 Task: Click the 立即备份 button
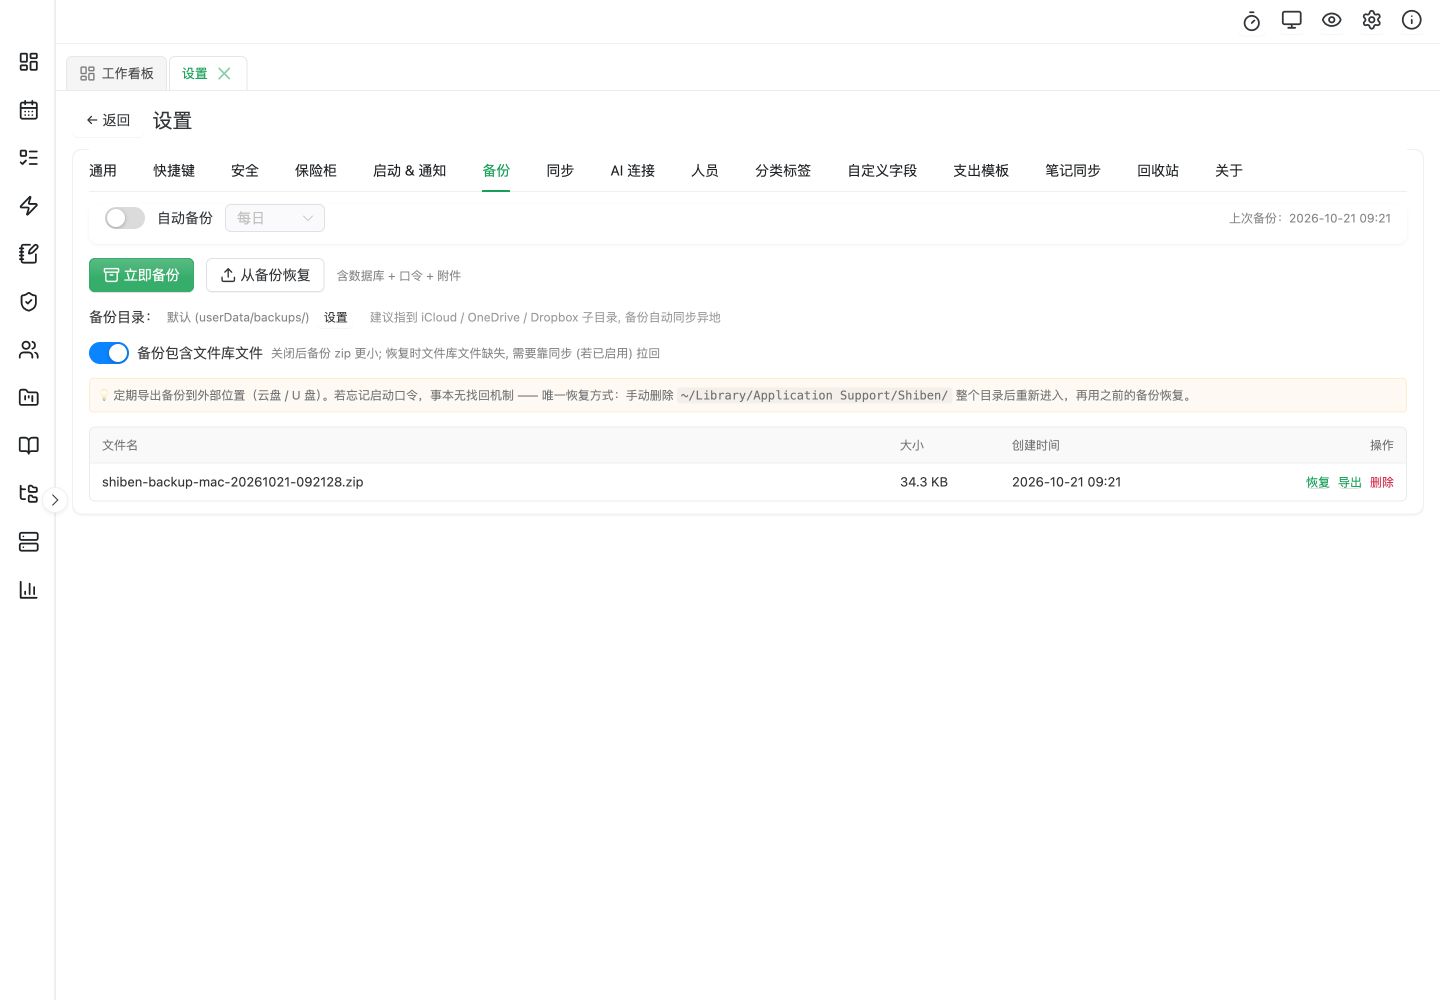pos(141,275)
